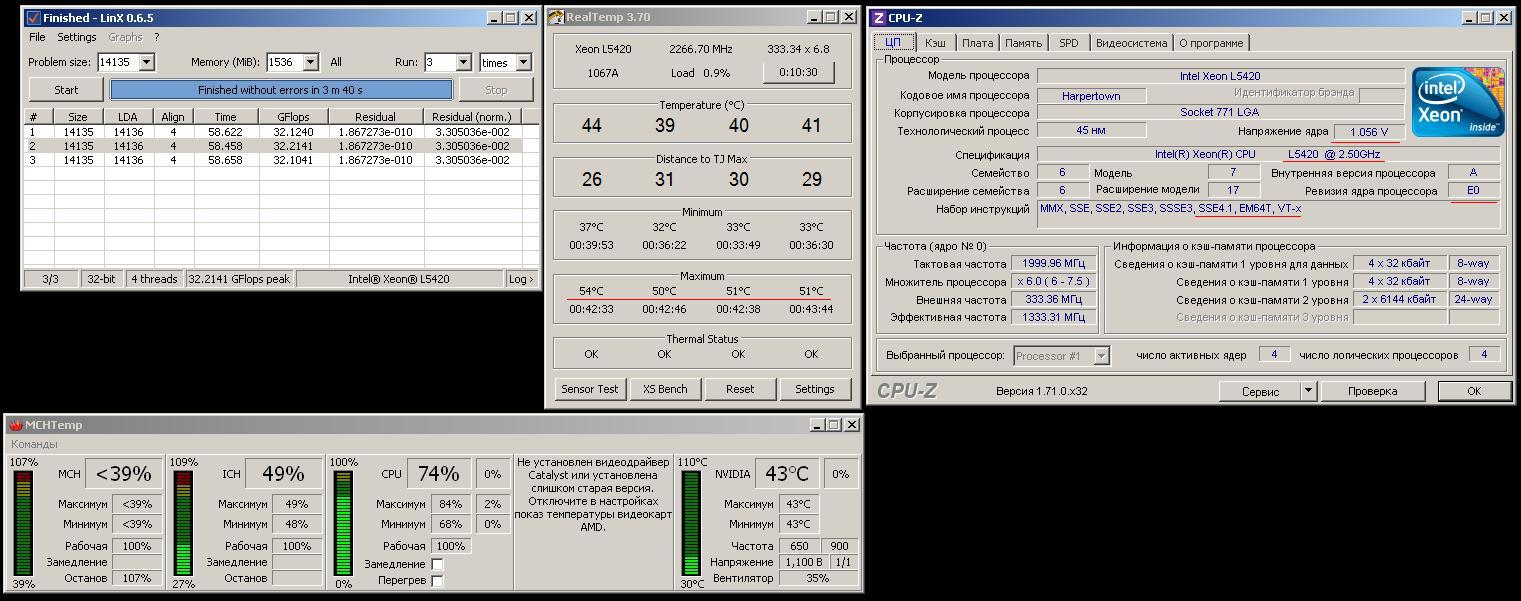
Task: Click the Sensor Test button in RealTemp
Action: (x=589, y=389)
